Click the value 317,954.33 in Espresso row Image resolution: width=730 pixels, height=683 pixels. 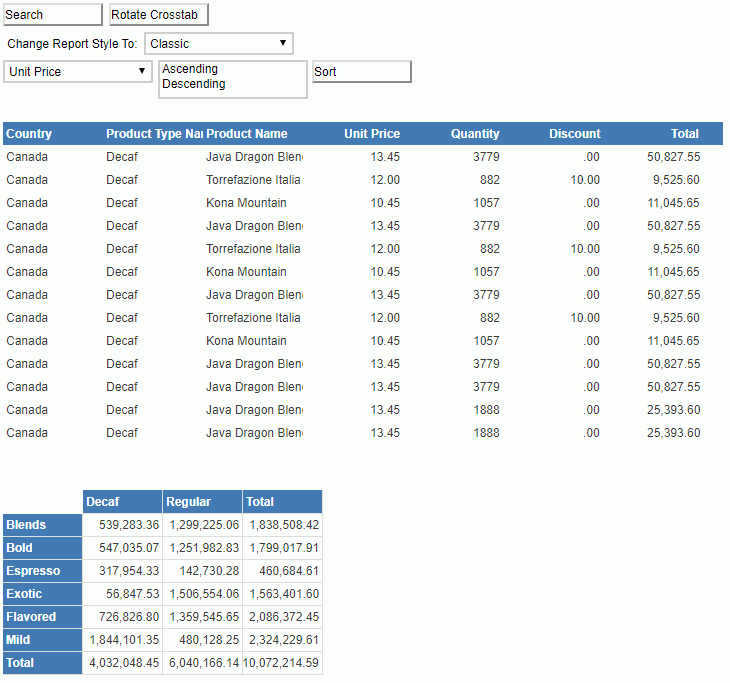pyautogui.click(x=129, y=571)
